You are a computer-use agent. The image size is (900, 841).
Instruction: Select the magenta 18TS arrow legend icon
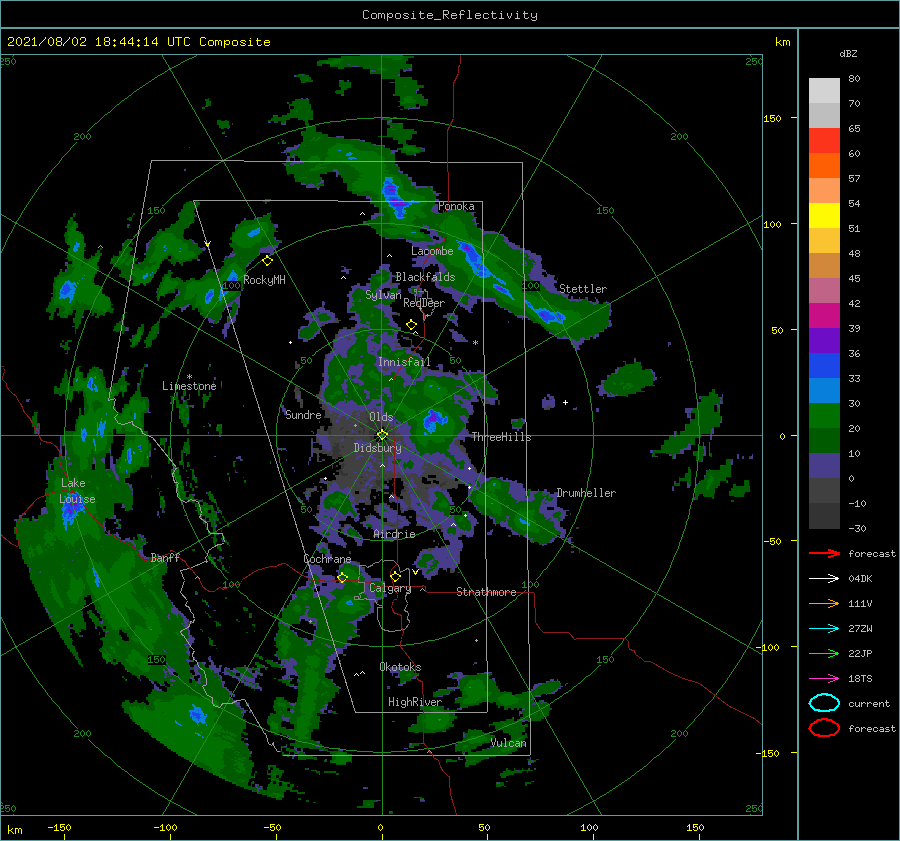[x=824, y=679]
